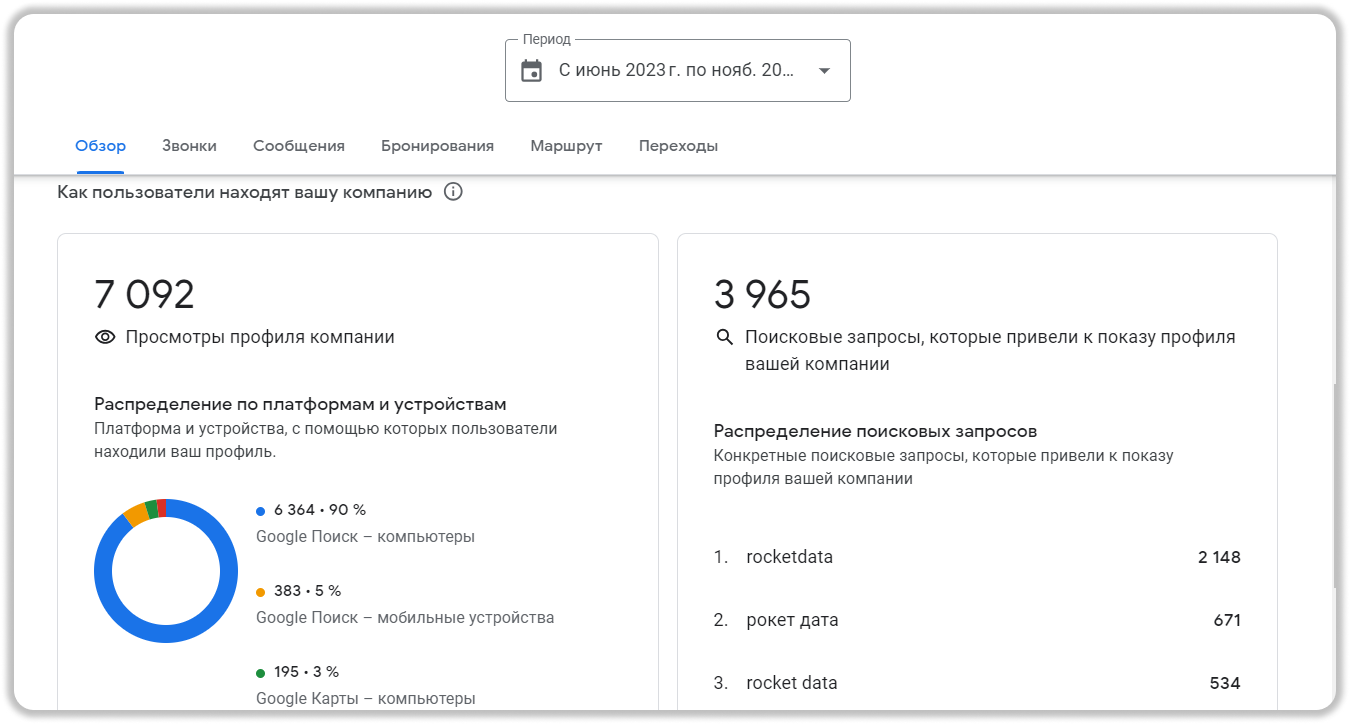Click the 671 query count
The width and height of the screenshot is (1350, 724).
click(x=1227, y=620)
